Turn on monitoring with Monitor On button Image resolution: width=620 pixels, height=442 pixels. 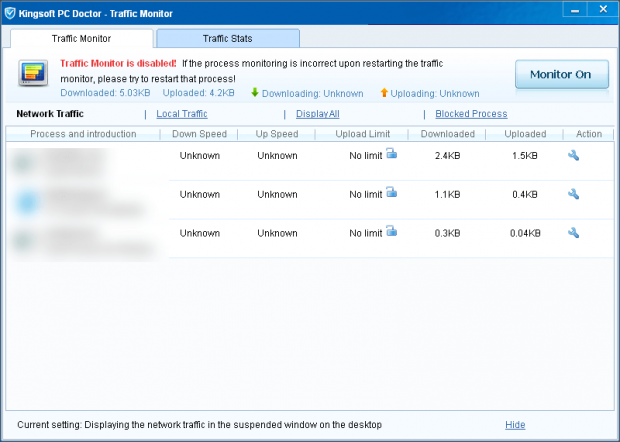pos(561,74)
